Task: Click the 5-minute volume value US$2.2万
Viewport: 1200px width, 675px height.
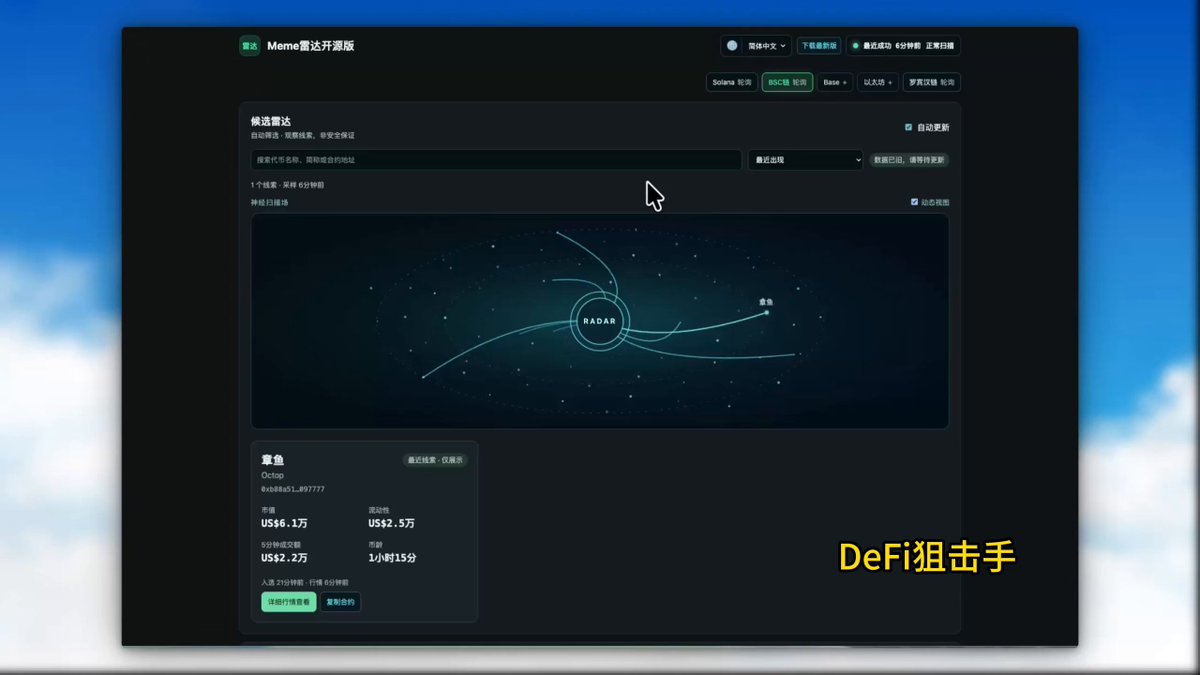Action: coord(284,557)
